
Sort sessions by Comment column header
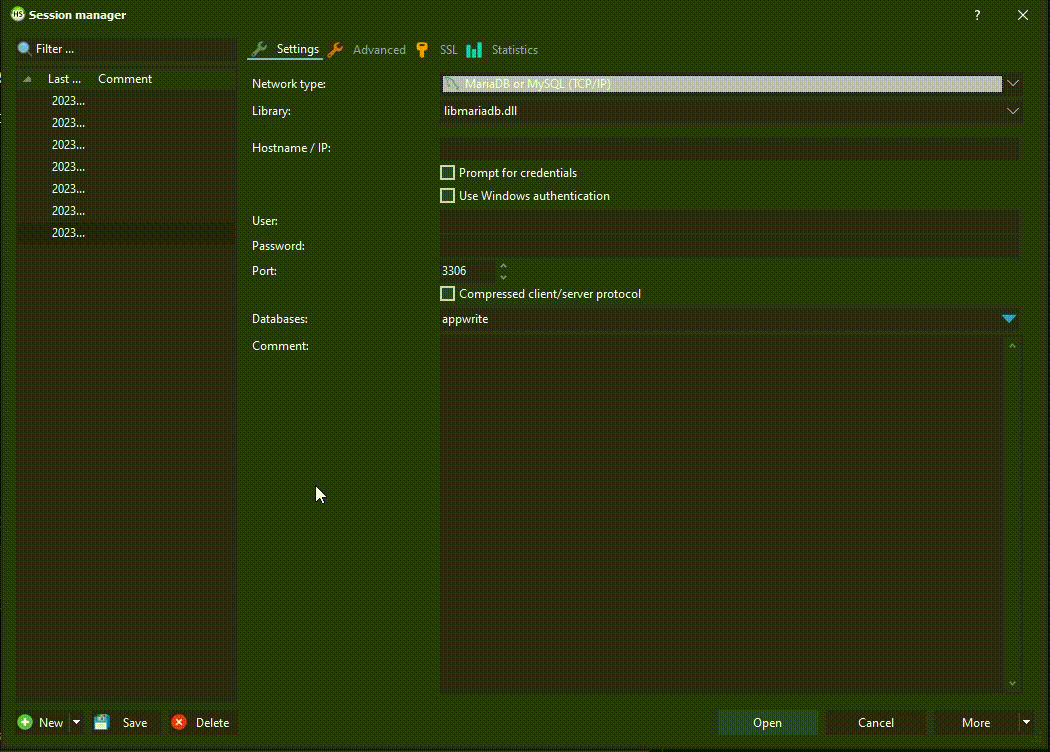click(x=125, y=79)
